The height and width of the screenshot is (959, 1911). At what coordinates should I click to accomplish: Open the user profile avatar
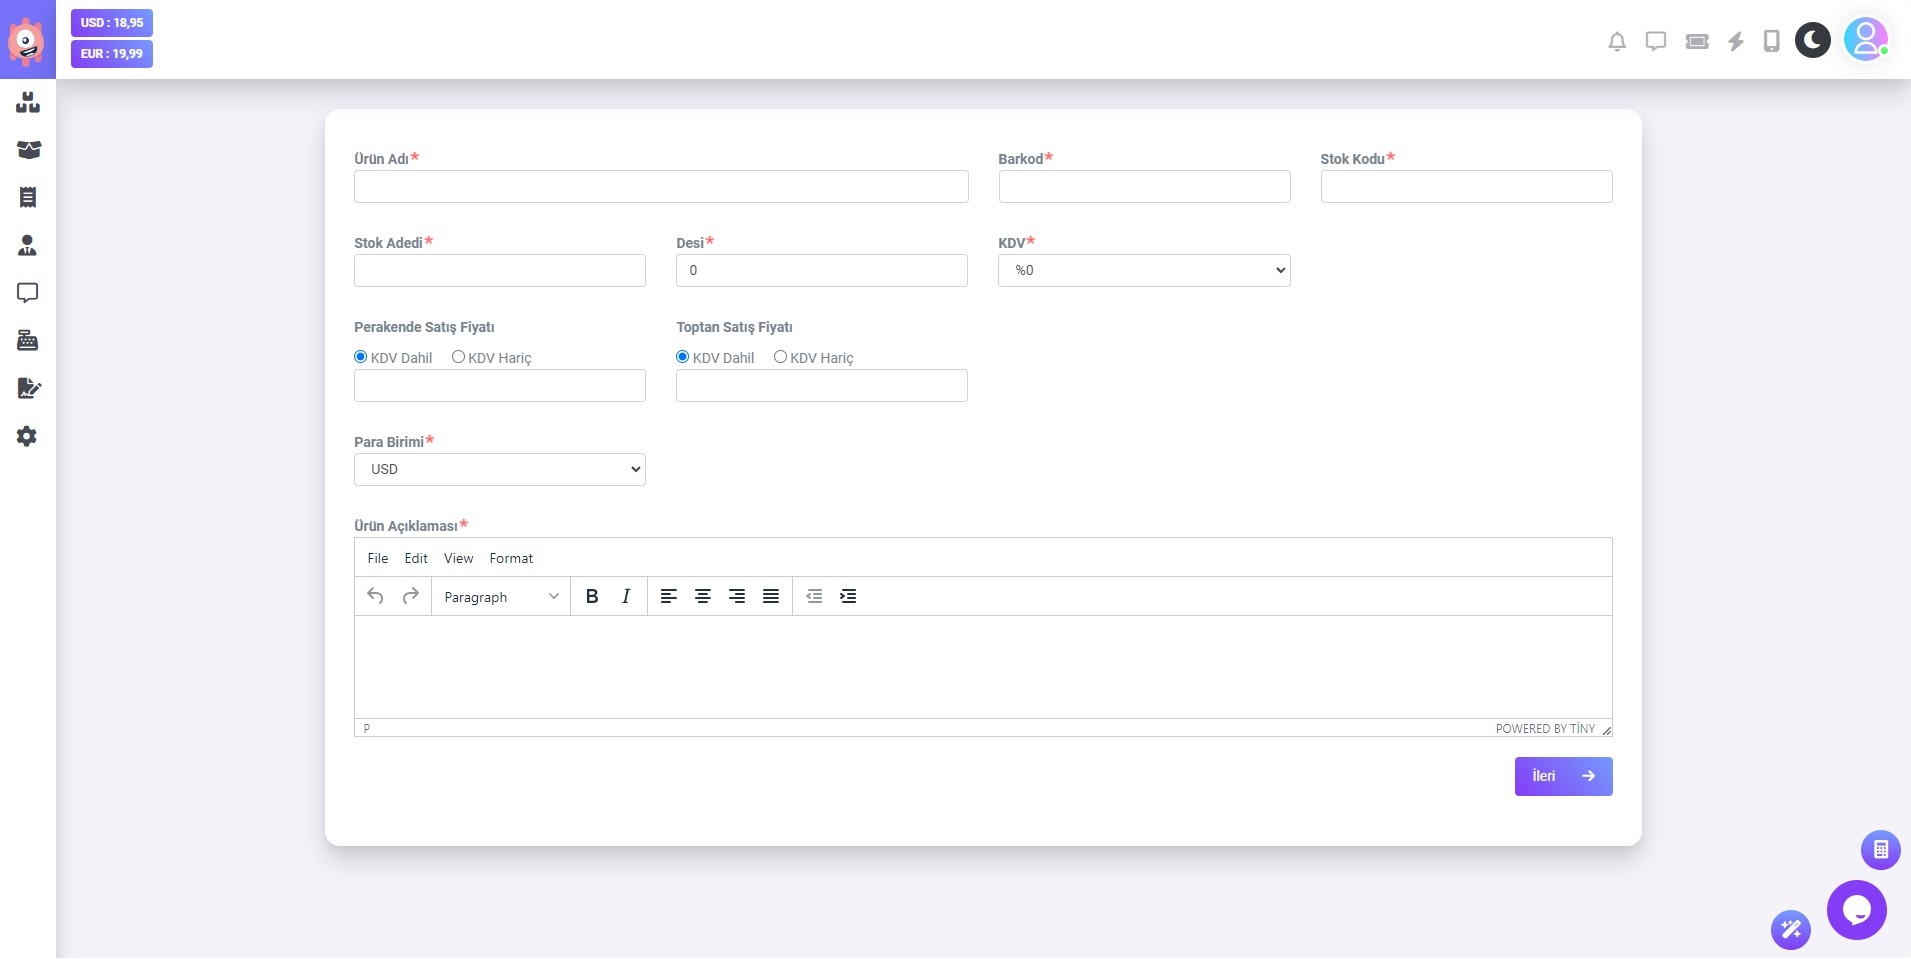[1865, 40]
